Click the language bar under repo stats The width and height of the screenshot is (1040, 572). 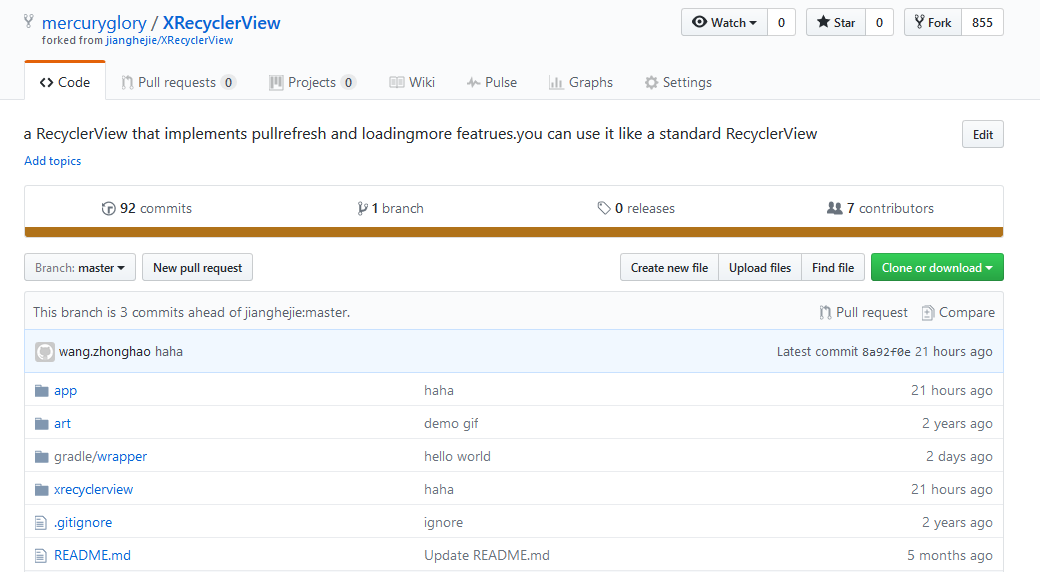click(x=514, y=232)
